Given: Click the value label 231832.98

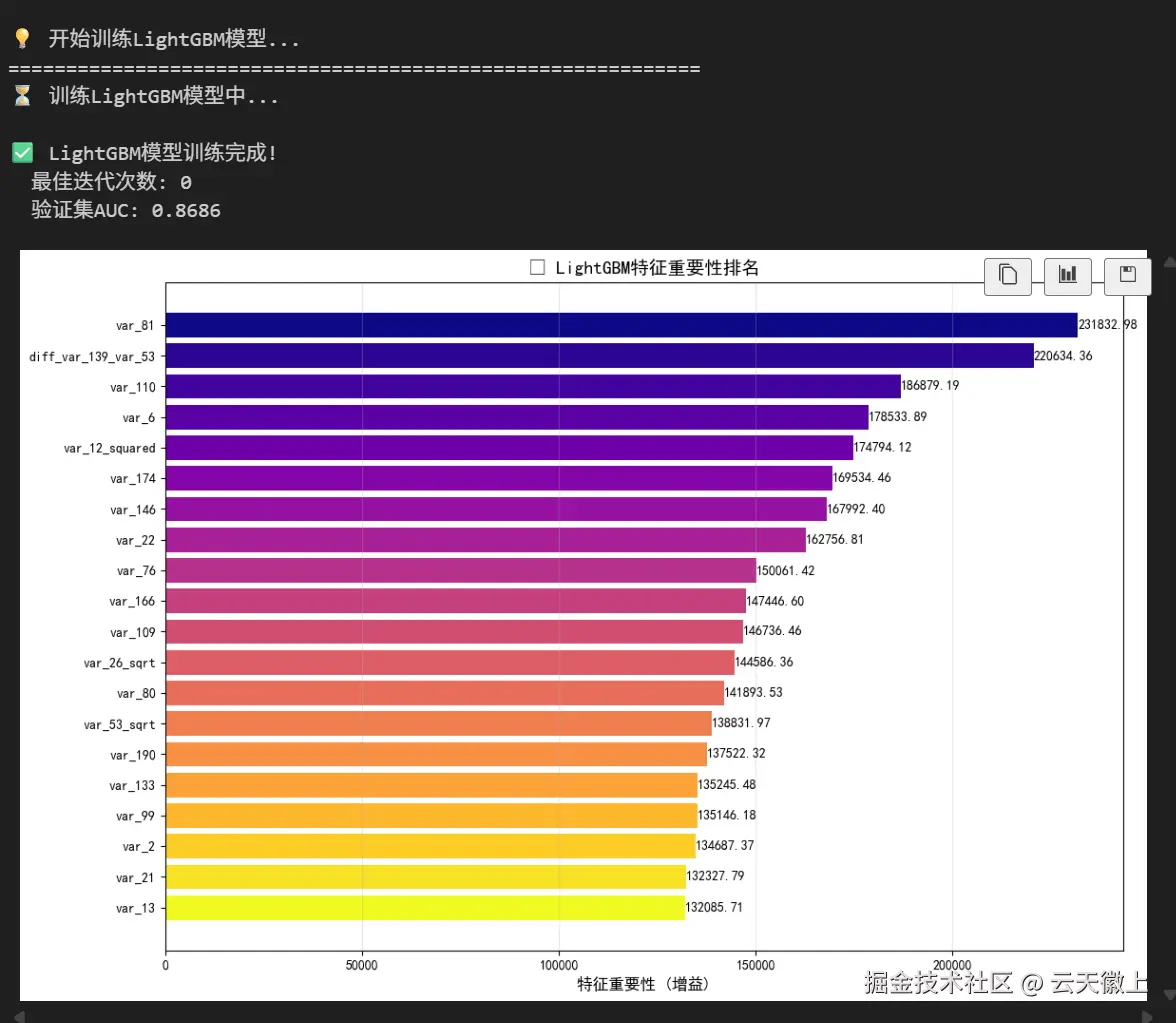Looking at the screenshot, I should [1107, 324].
